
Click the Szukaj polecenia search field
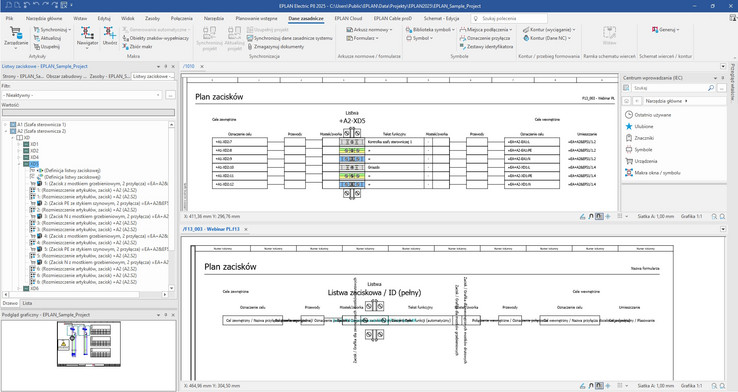[x=509, y=18]
